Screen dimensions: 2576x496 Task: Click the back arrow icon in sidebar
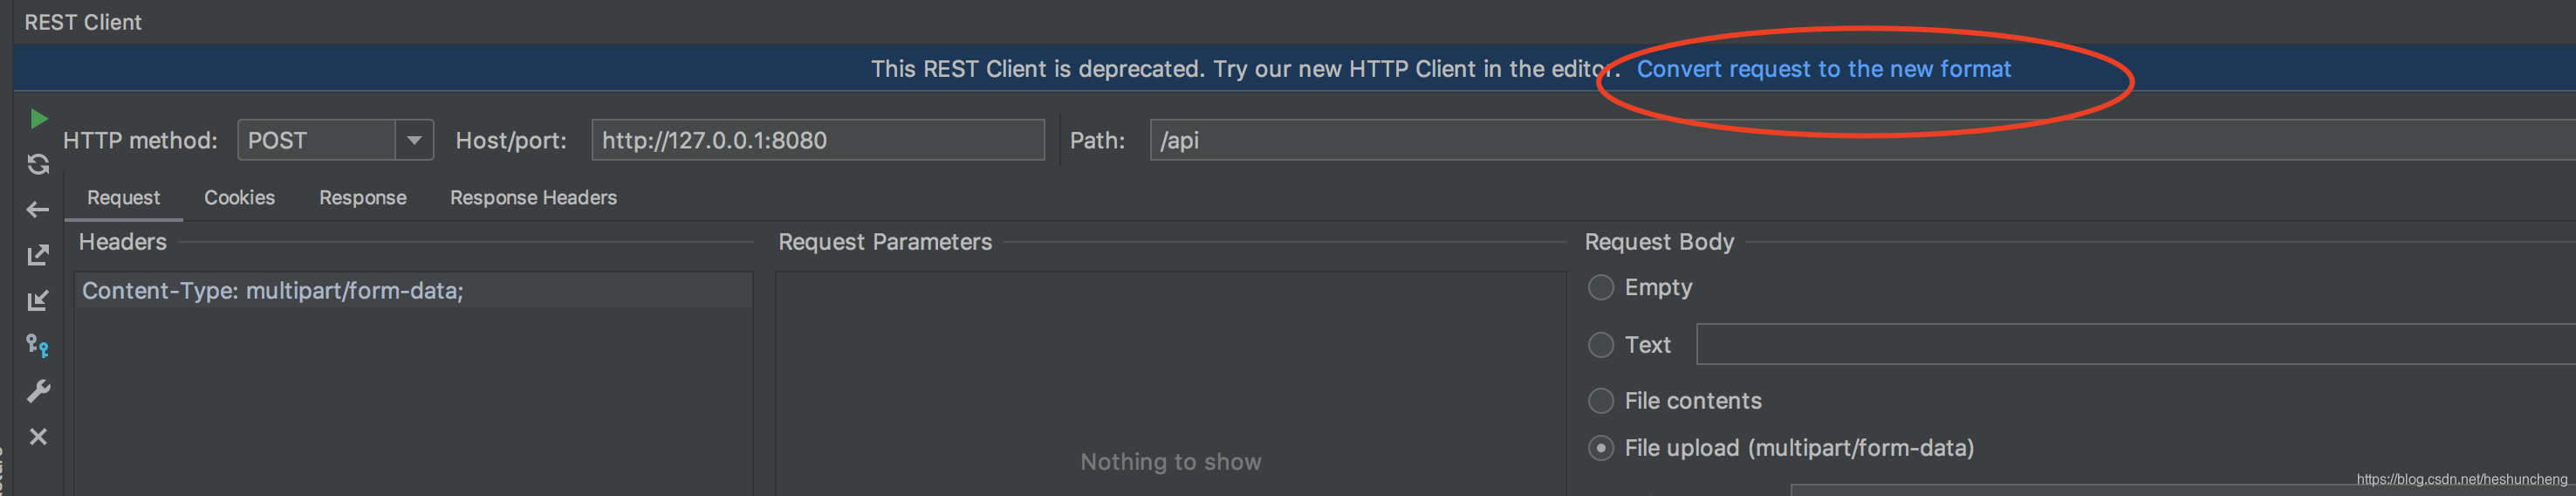[x=38, y=210]
